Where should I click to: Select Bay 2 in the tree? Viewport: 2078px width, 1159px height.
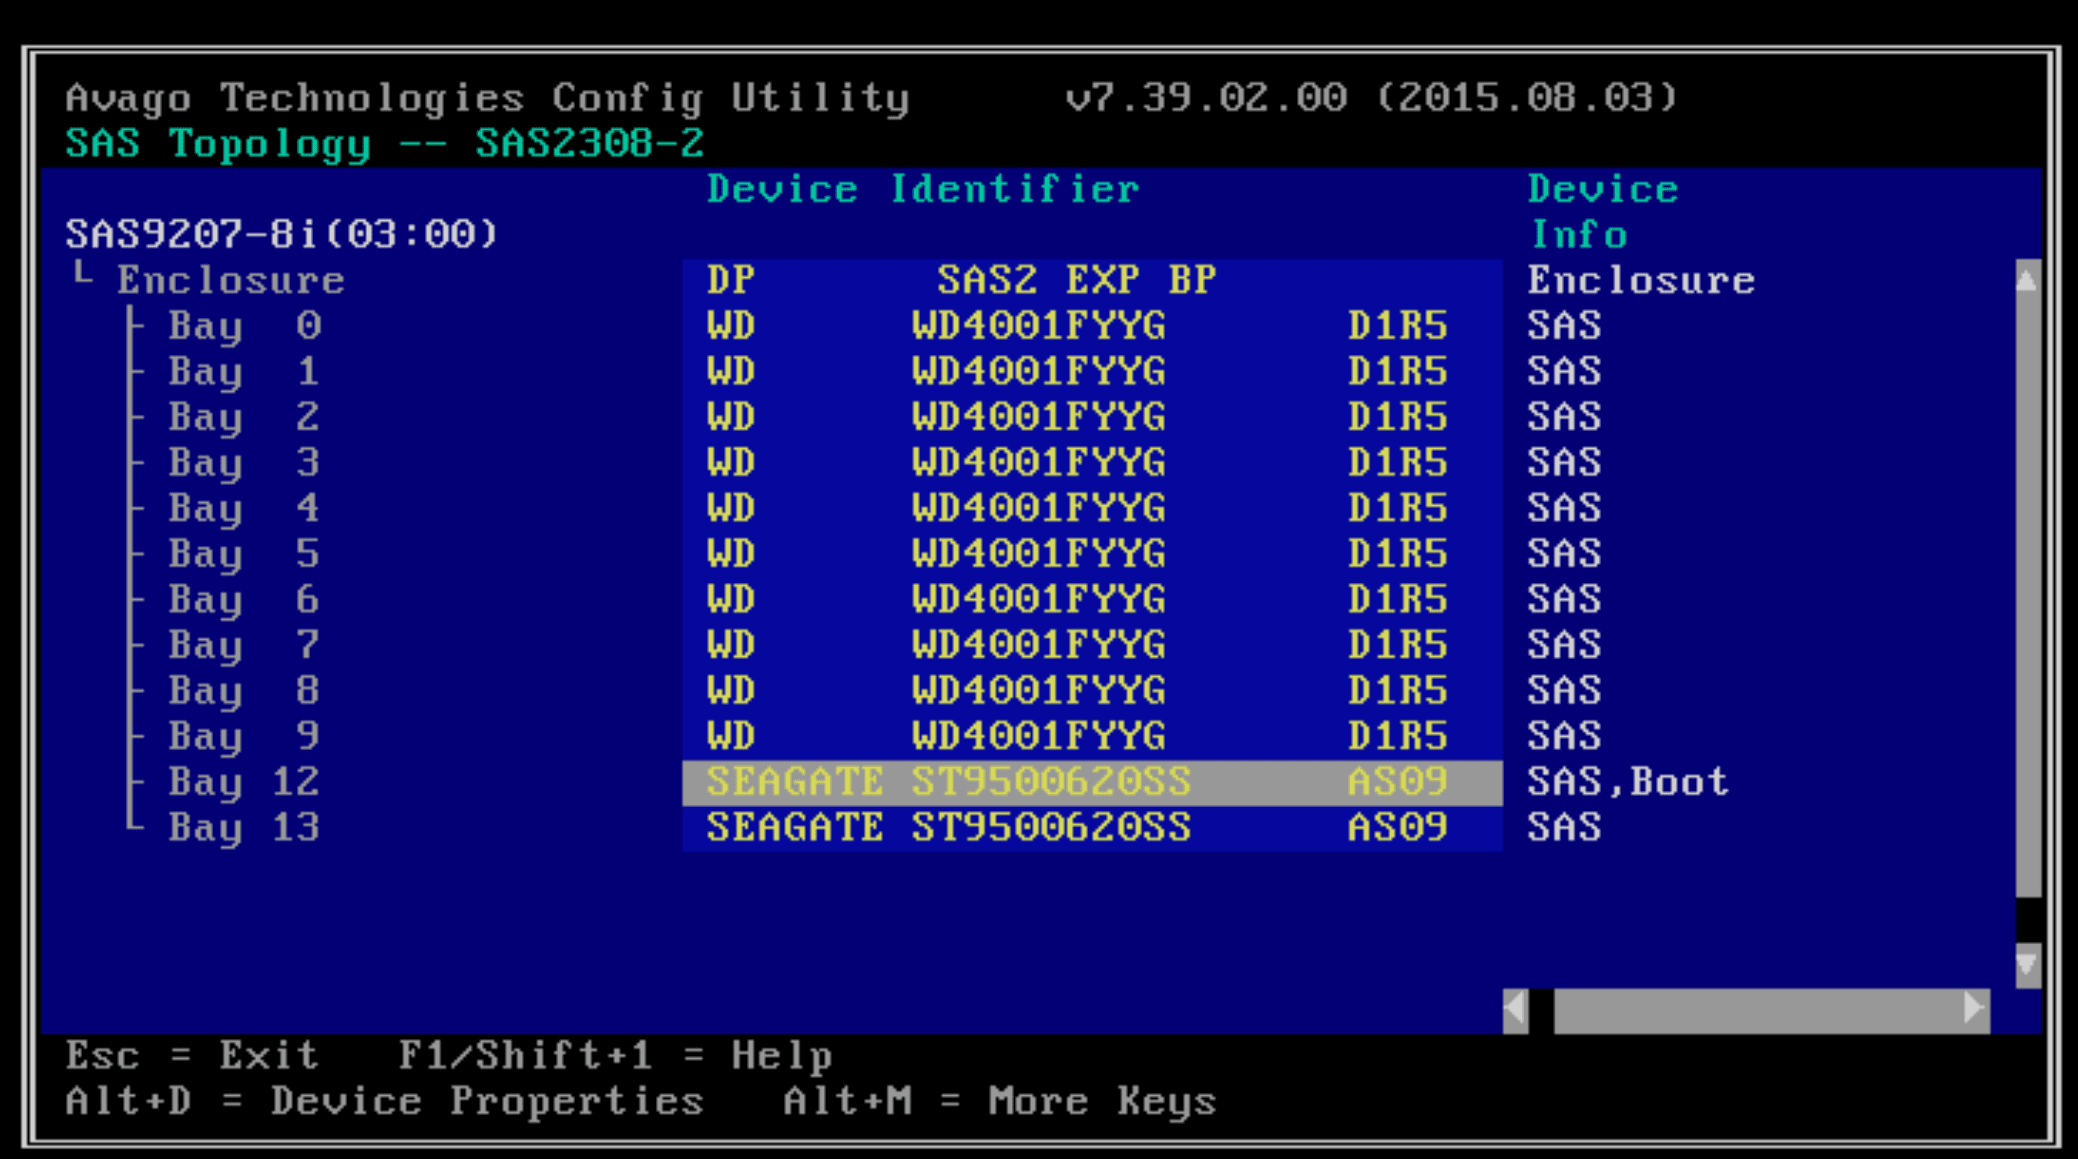[244, 417]
